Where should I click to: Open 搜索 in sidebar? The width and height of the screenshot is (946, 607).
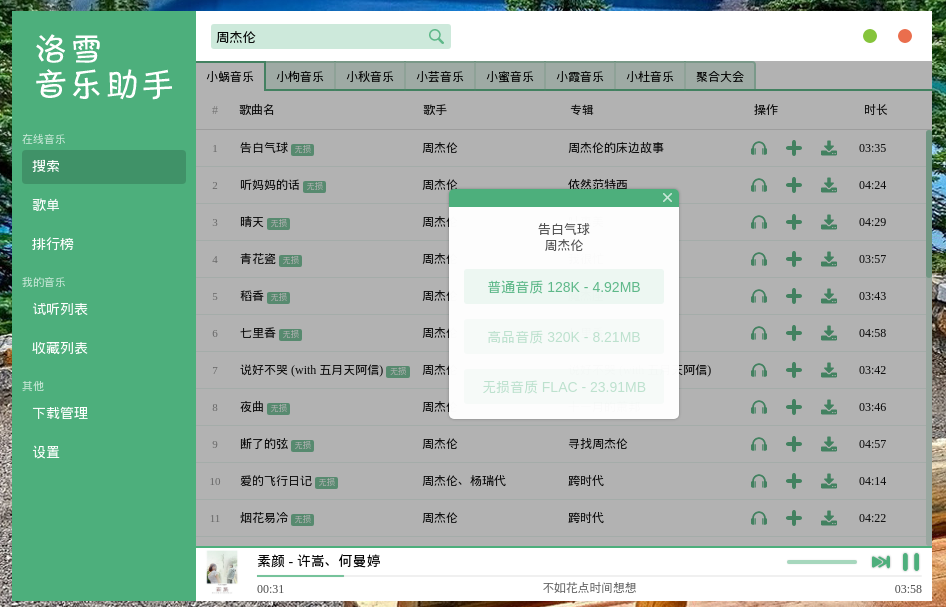(x=104, y=167)
